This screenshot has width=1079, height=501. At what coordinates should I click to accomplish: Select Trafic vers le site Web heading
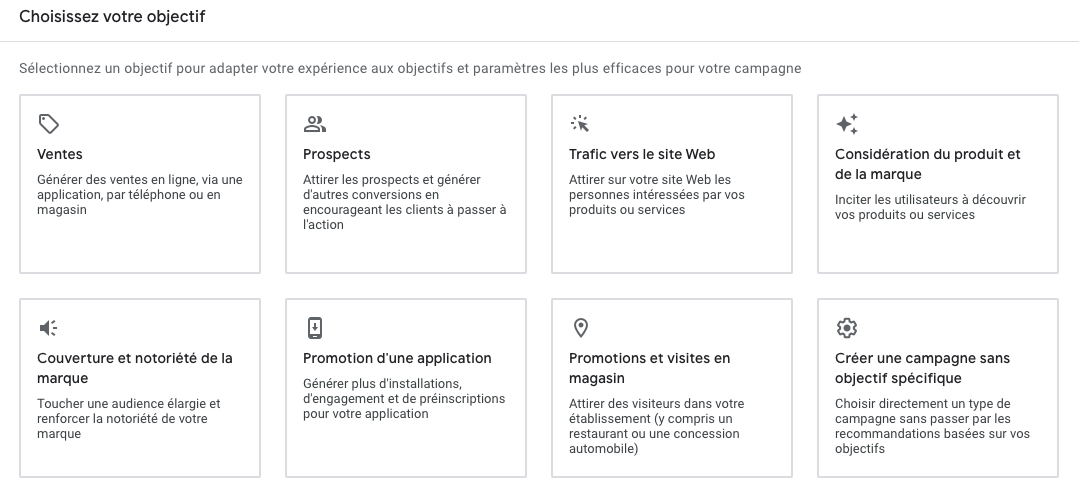click(642, 154)
